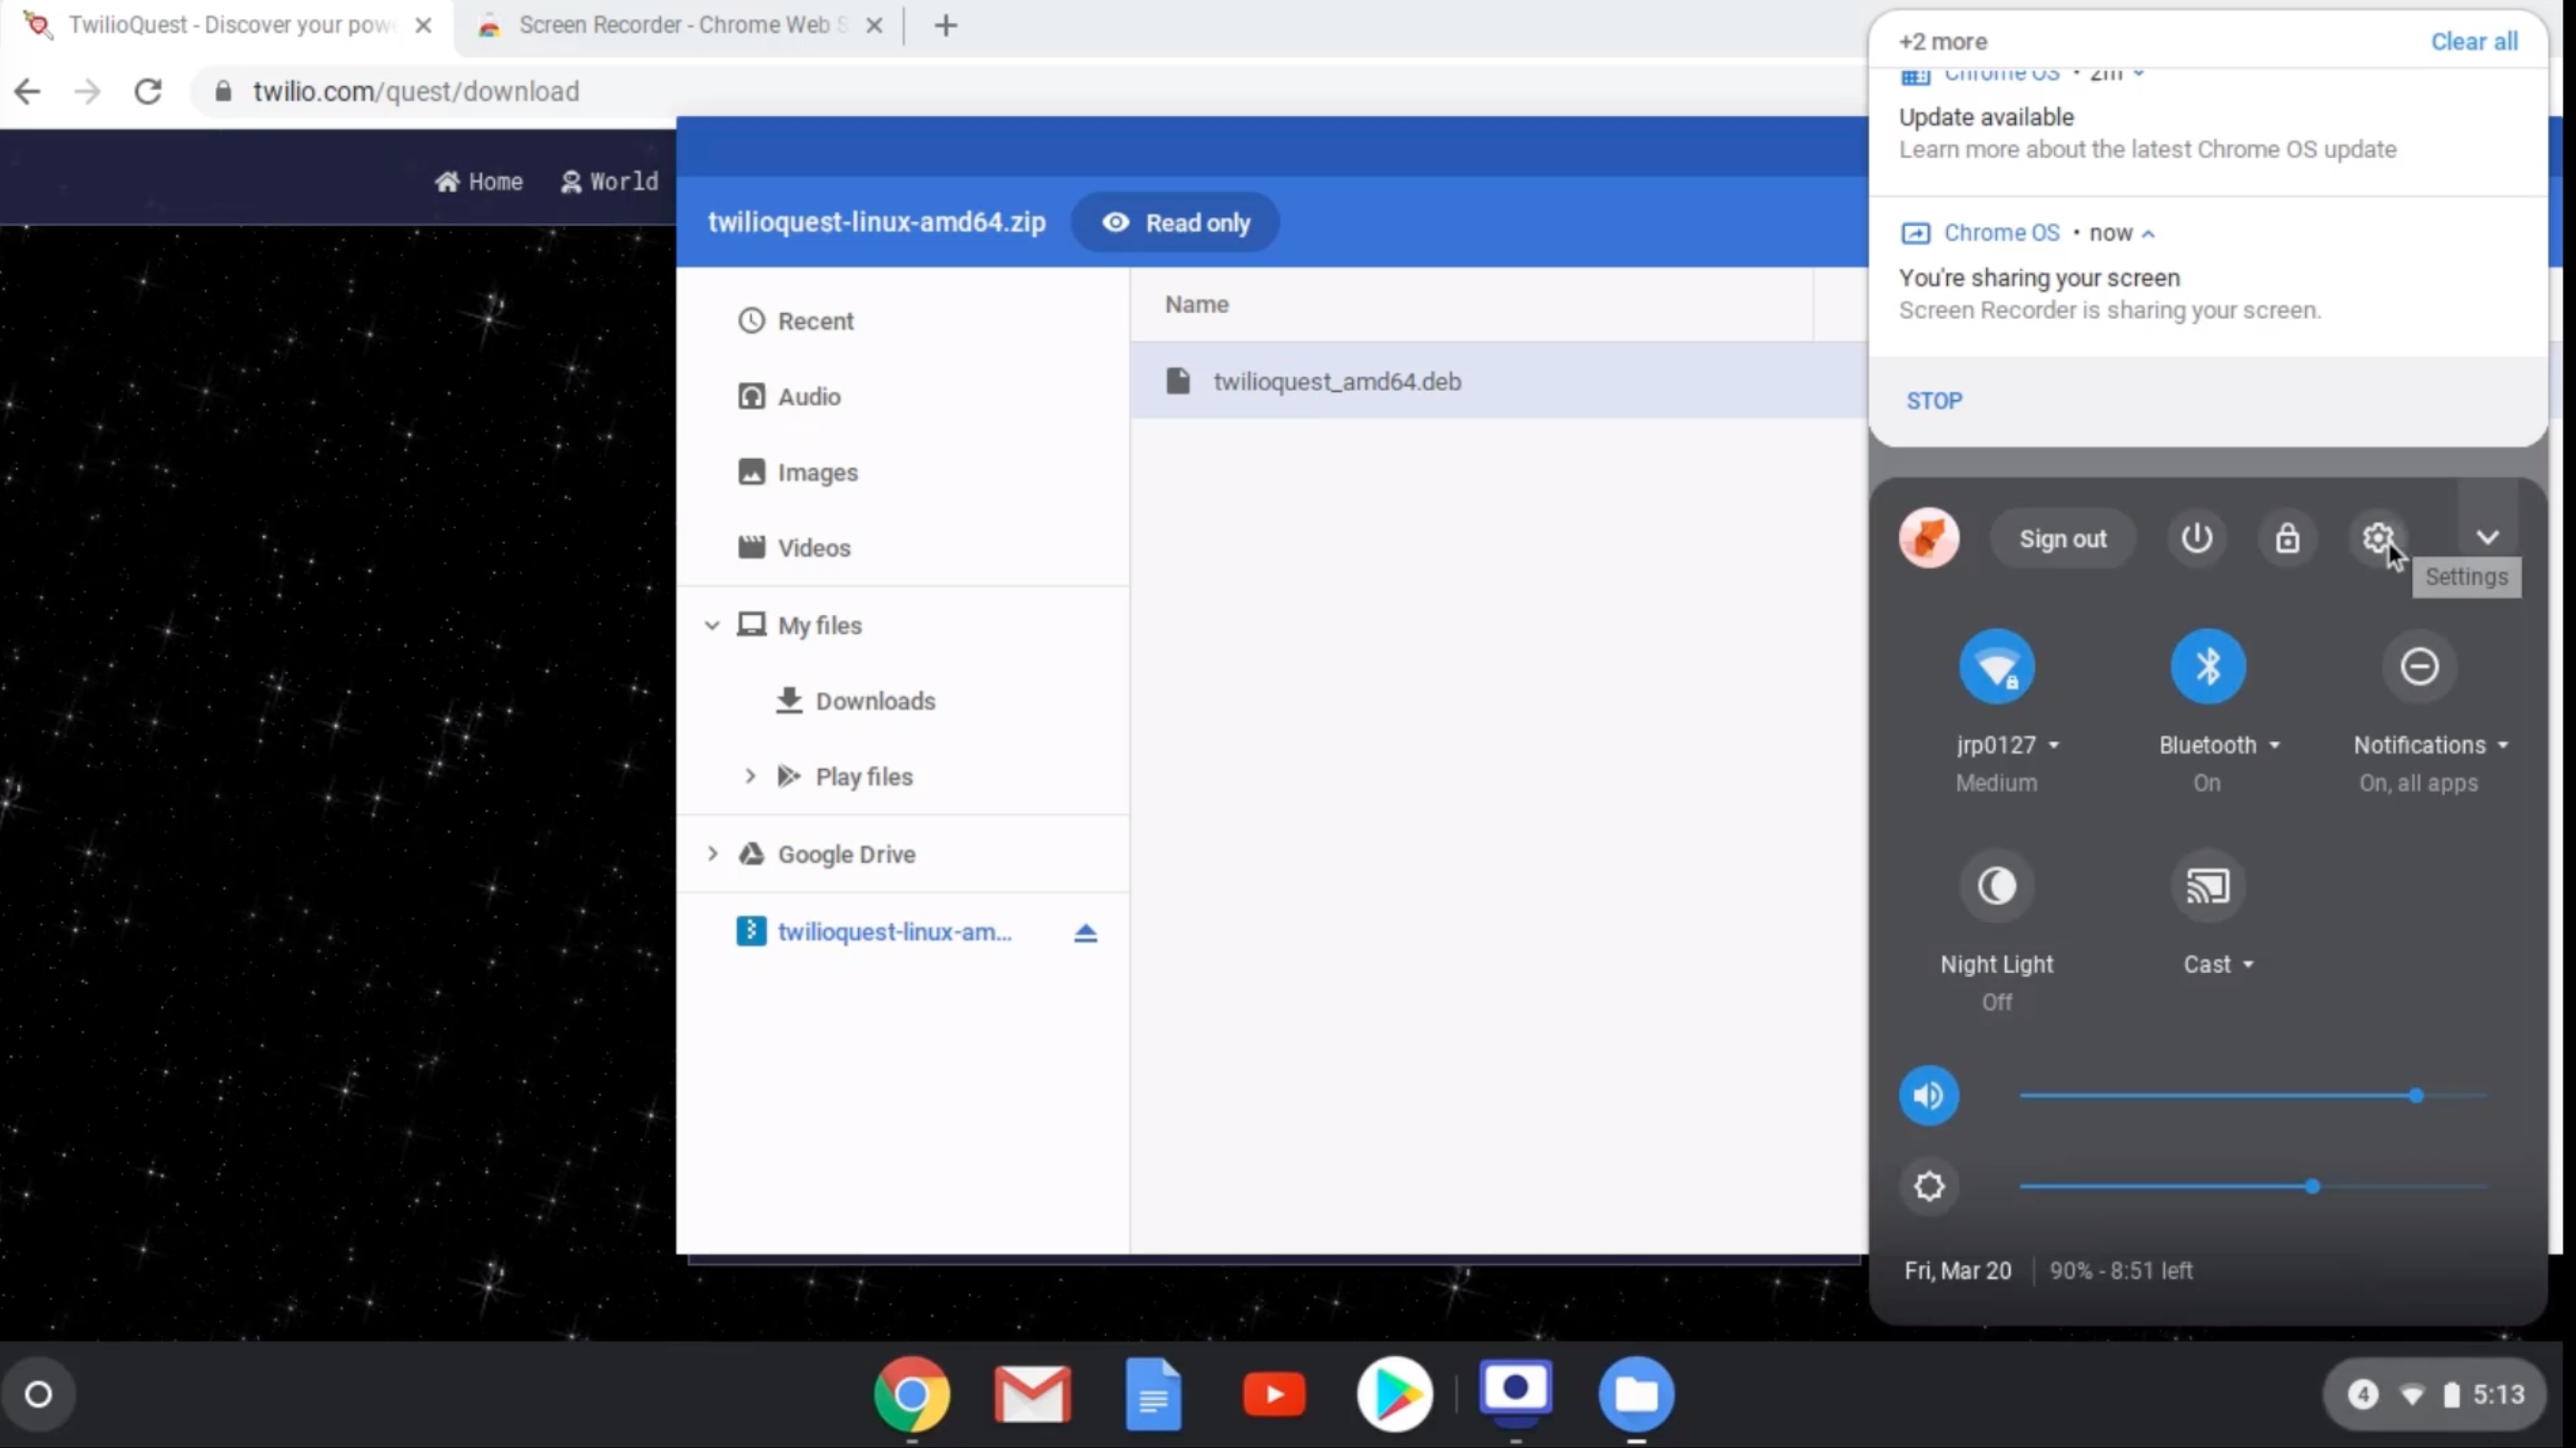
Task: Turn on Night Light
Action: (1996, 886)
